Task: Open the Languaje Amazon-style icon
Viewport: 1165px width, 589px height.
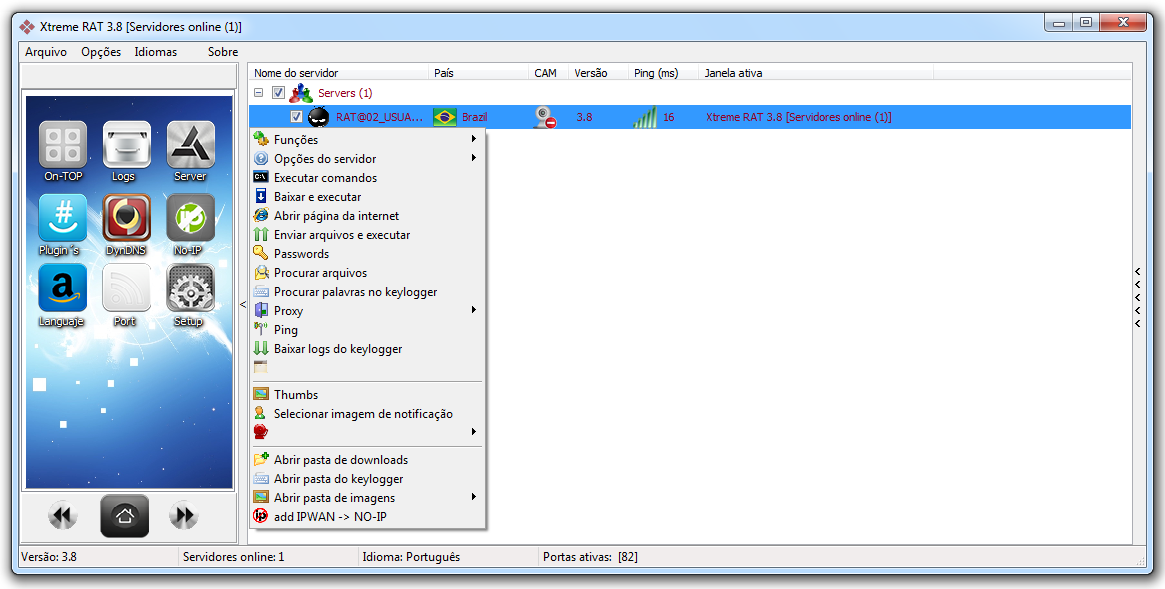Action: pyautogui.click(x=63, y=288)
